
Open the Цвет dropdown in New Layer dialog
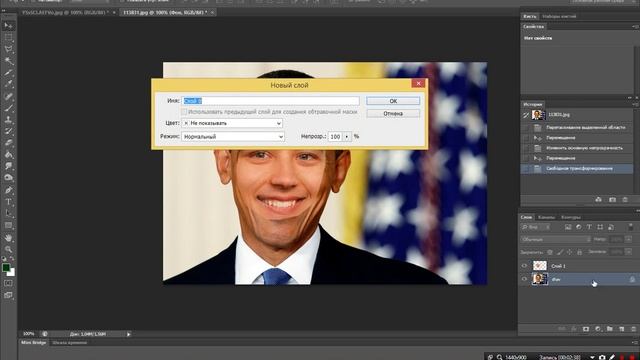232,123
